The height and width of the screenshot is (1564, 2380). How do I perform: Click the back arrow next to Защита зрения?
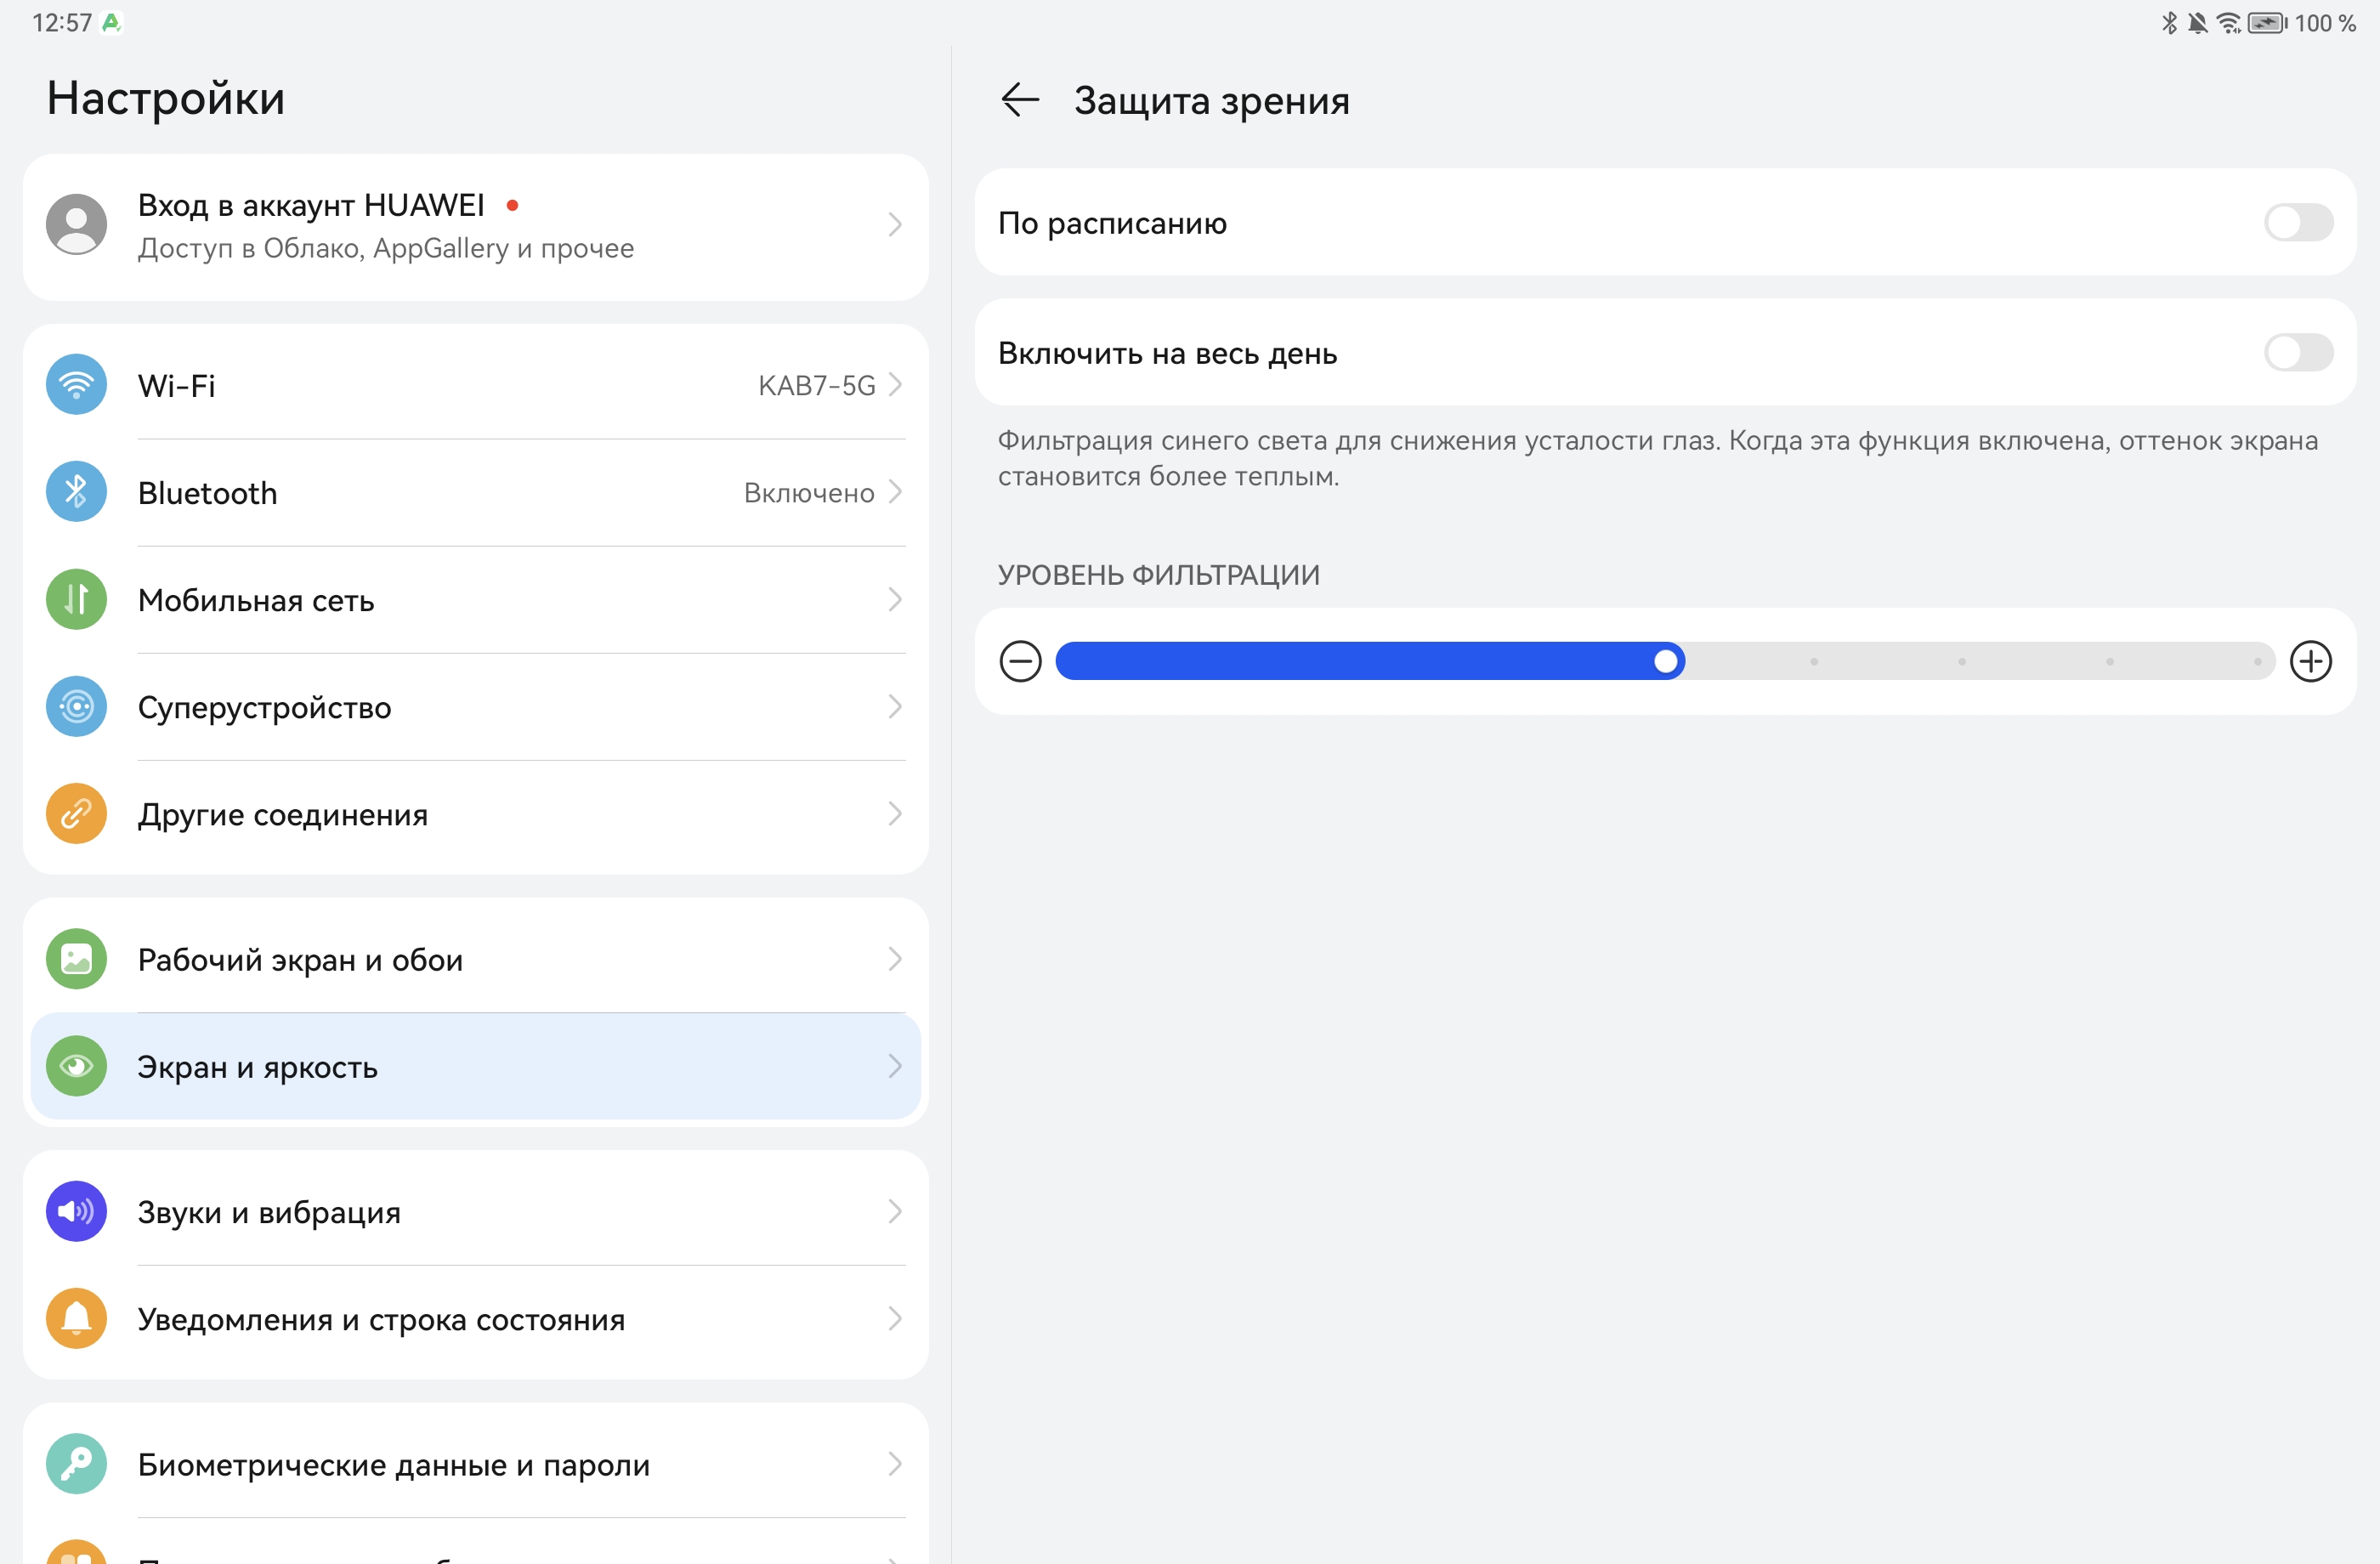coord(1020,100)
